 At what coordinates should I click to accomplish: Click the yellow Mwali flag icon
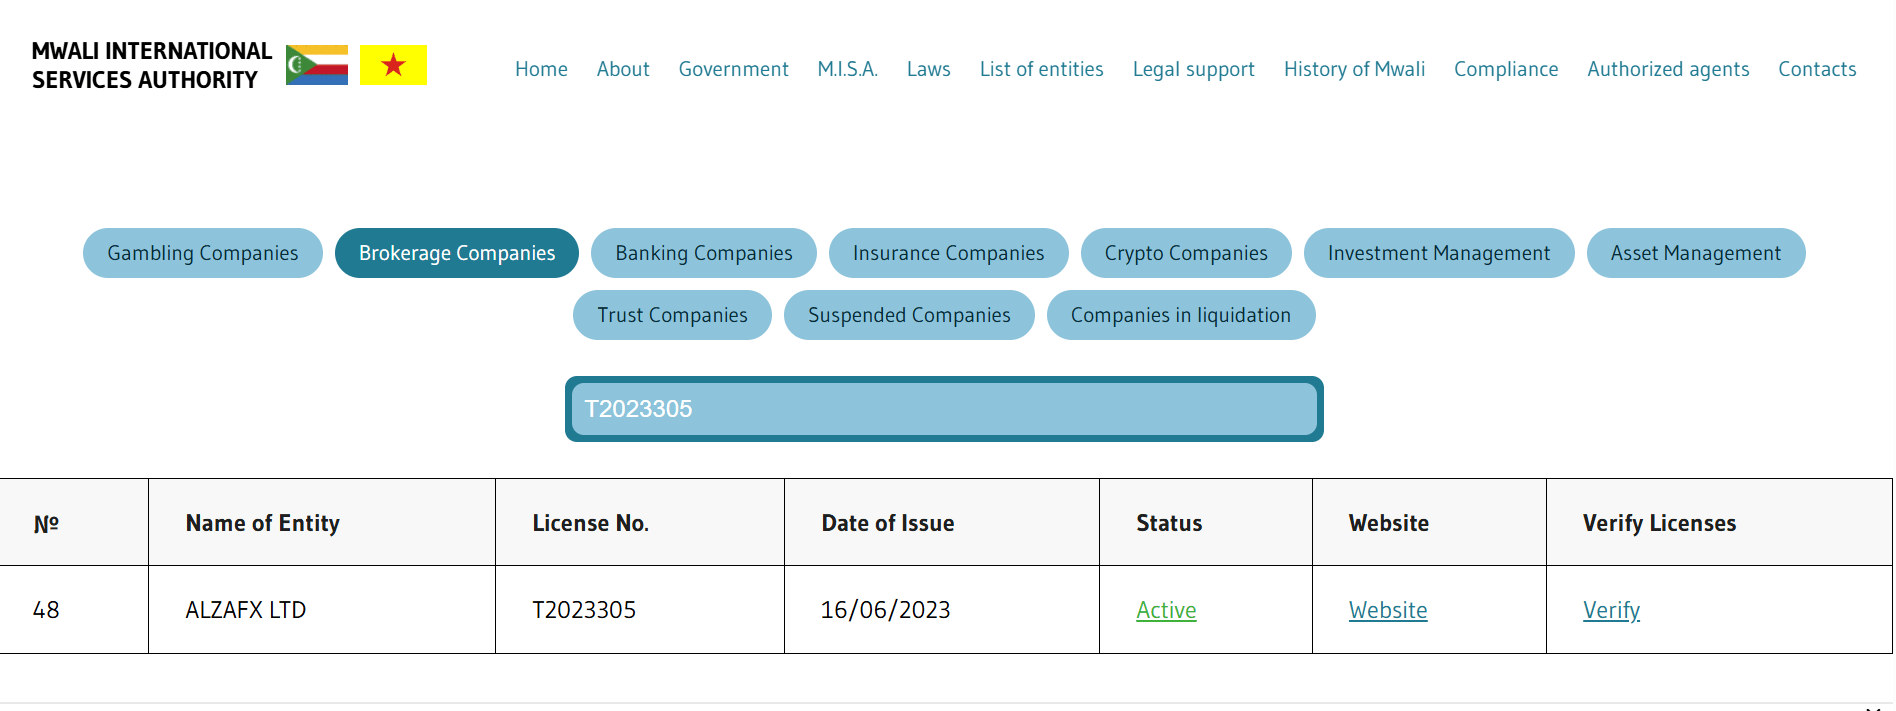coord(393,65)
